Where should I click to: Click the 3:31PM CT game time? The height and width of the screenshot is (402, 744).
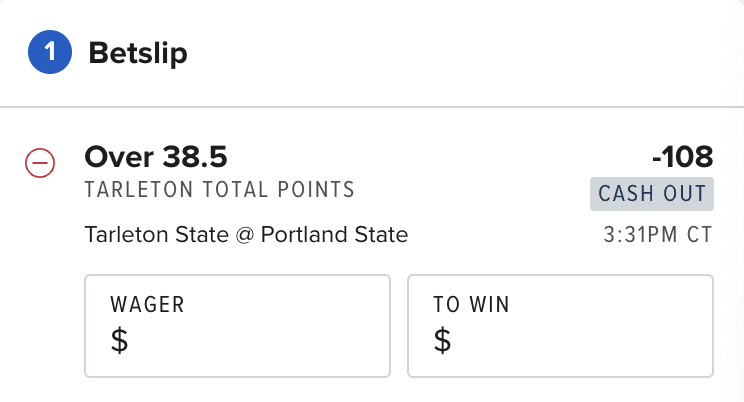tap(658, 235)
